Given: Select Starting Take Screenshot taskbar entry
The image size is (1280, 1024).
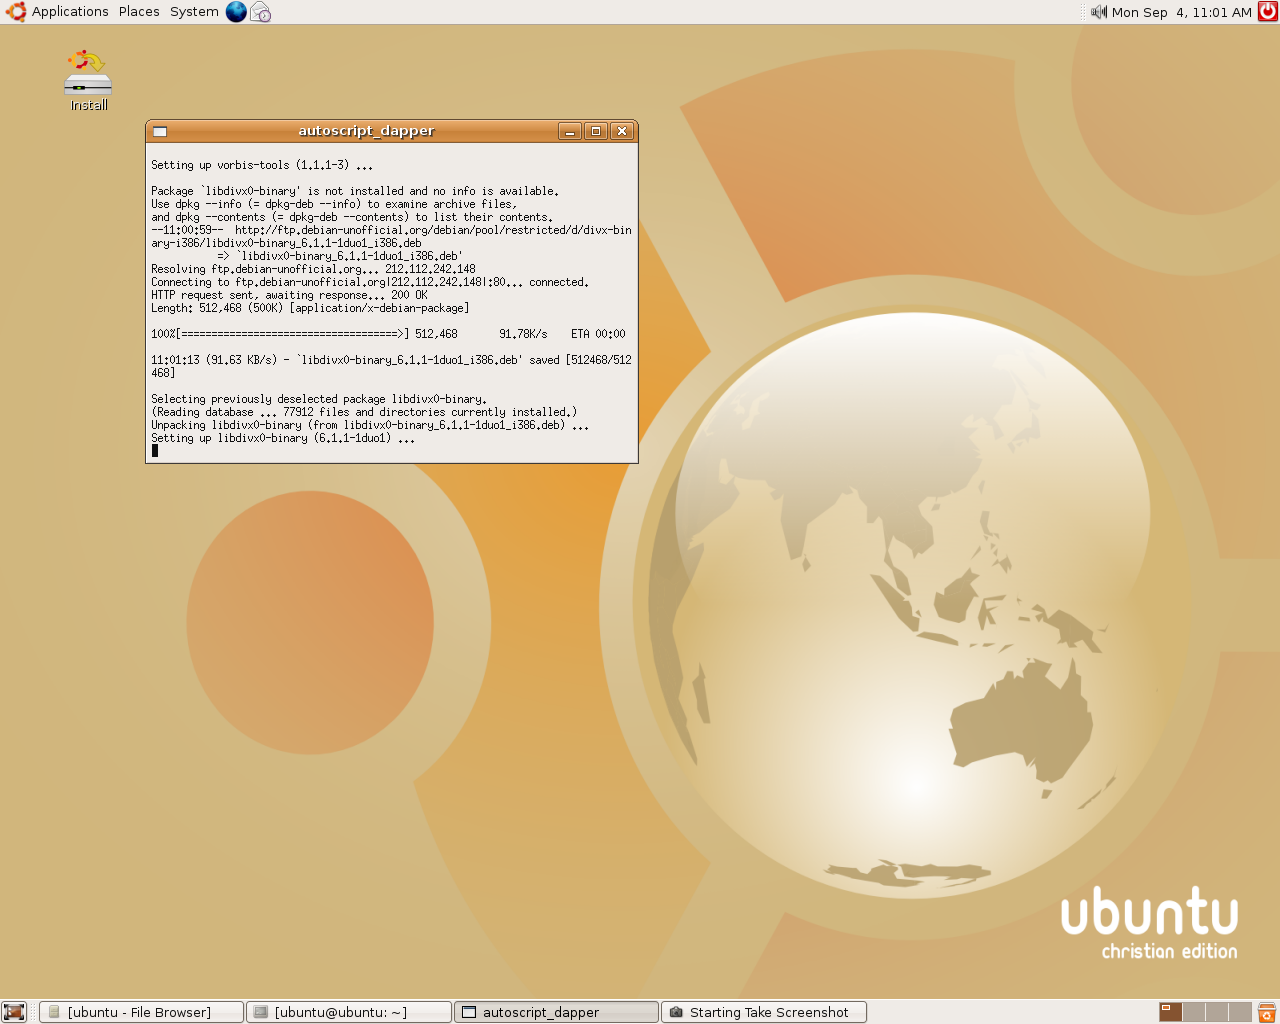Looking at the screenshot, I should tap(764, 1012).
